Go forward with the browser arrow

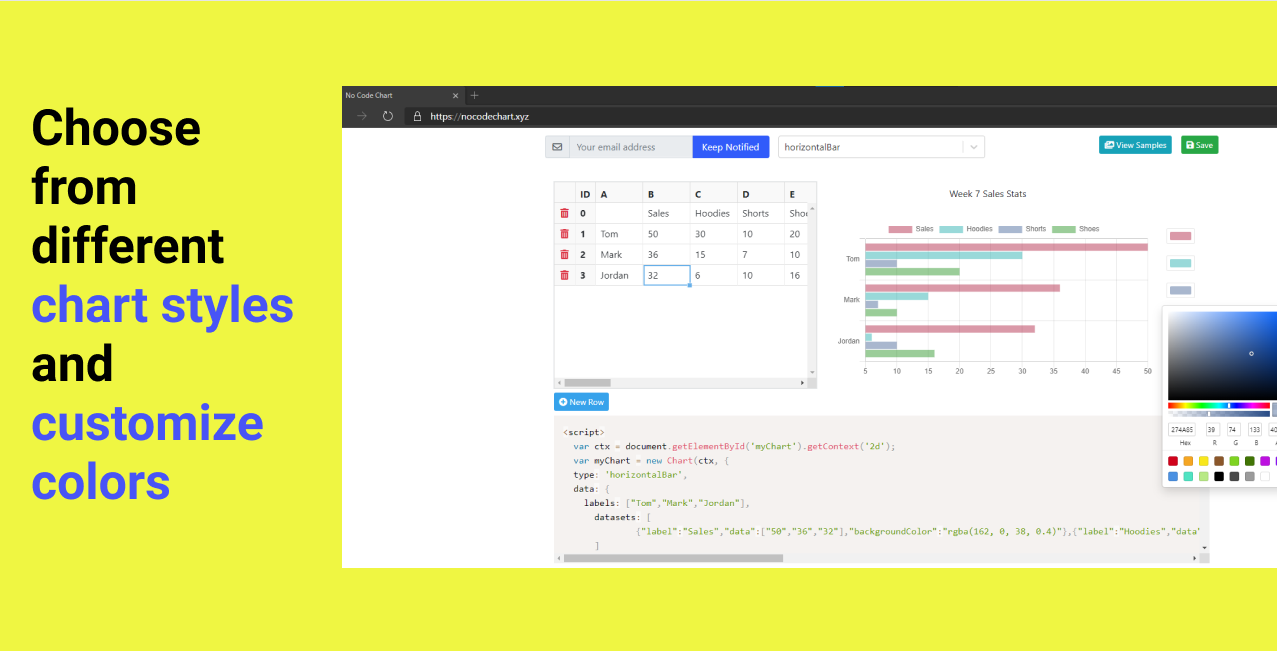362,116
